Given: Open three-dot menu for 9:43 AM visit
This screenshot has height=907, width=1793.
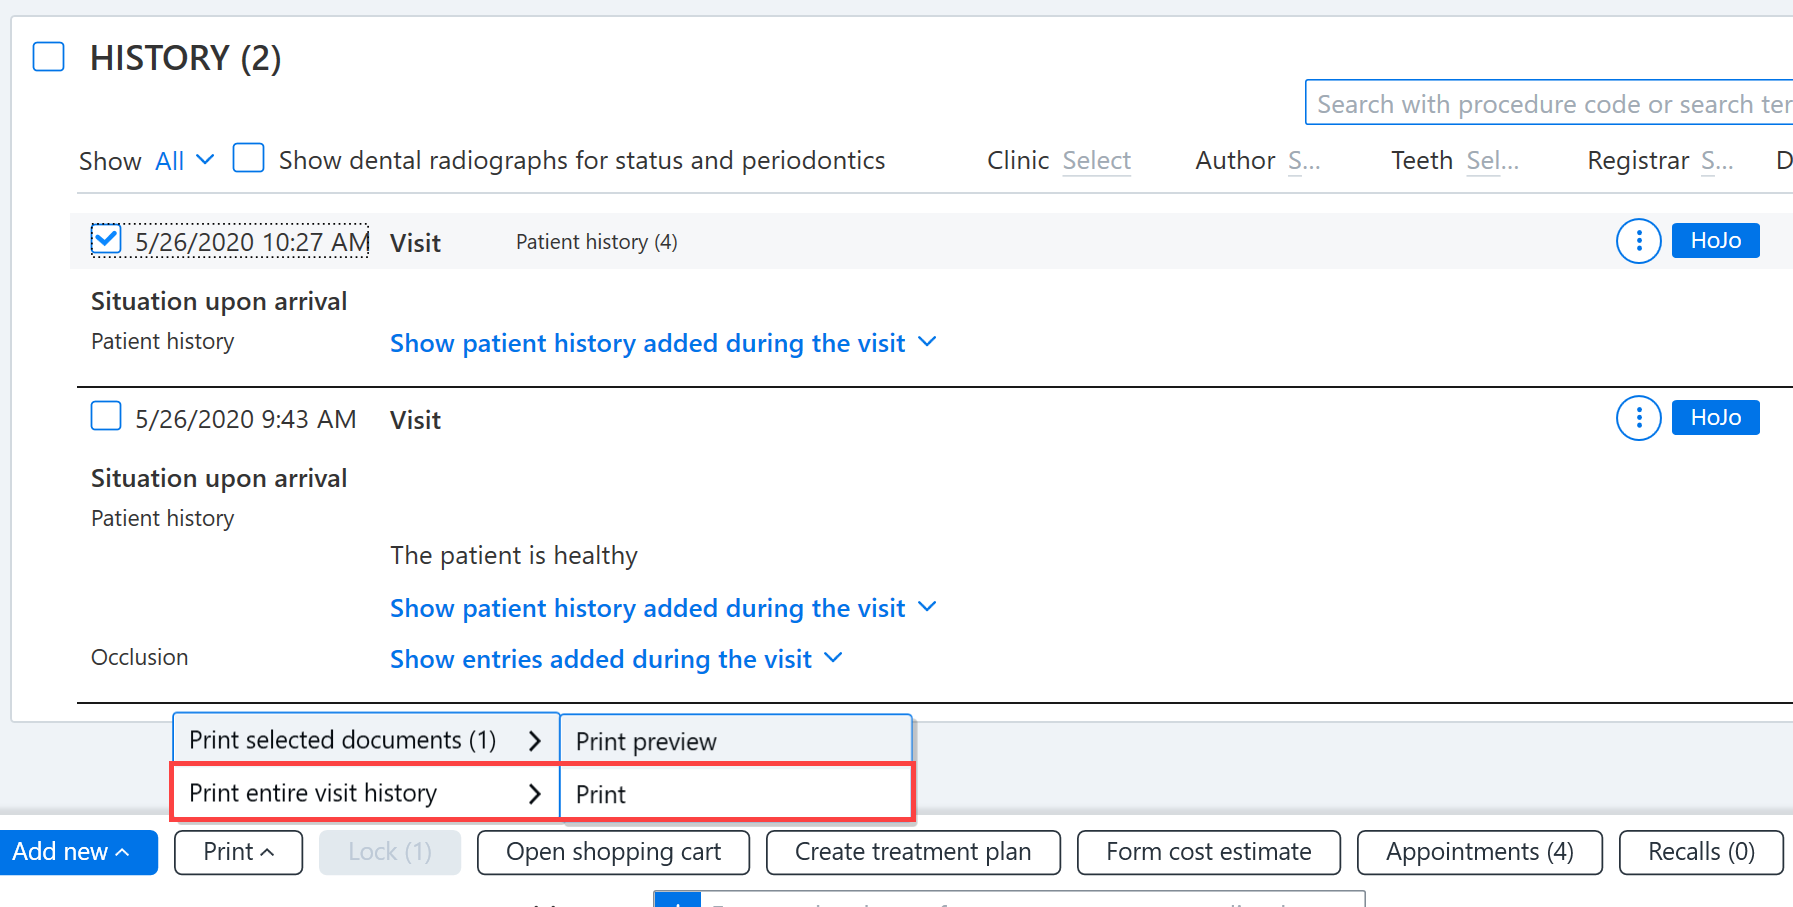Looking at the screenshot, I should point(1638,418).
